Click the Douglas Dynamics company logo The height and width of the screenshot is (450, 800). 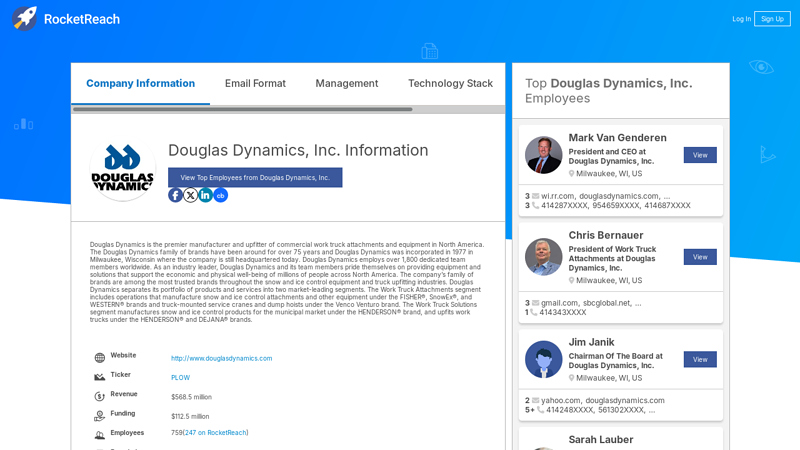tap(122, 170)
